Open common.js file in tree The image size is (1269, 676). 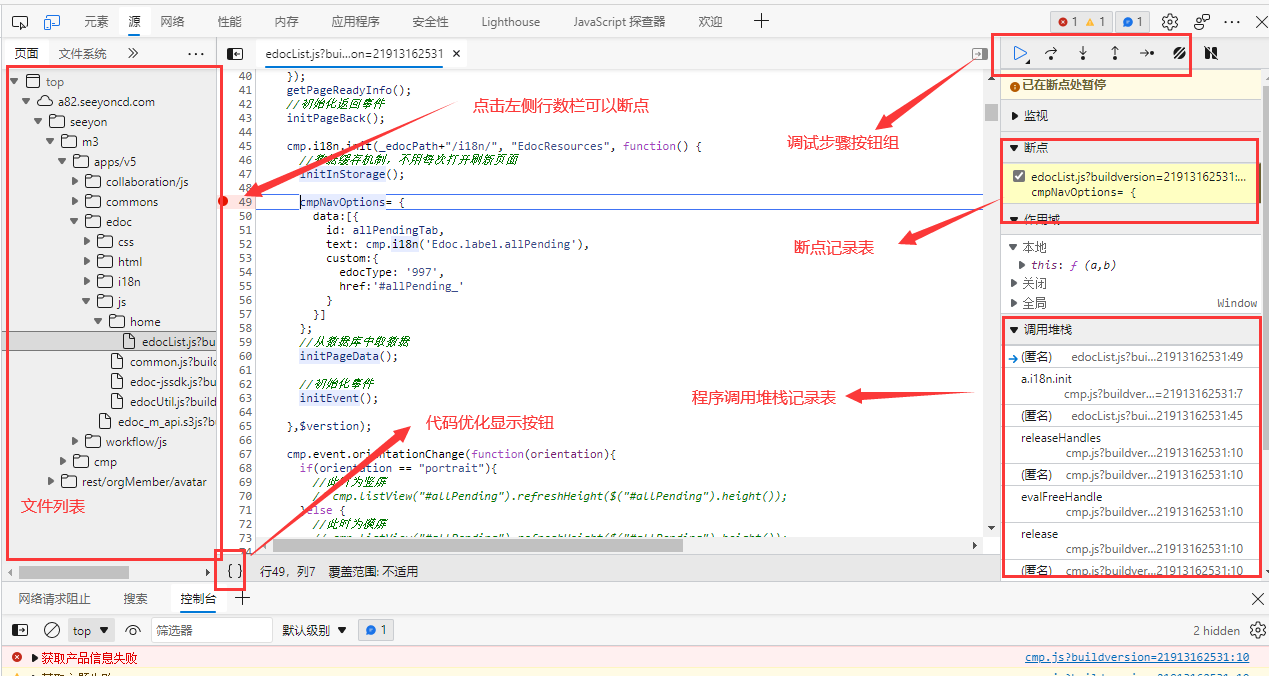(163, 361)
